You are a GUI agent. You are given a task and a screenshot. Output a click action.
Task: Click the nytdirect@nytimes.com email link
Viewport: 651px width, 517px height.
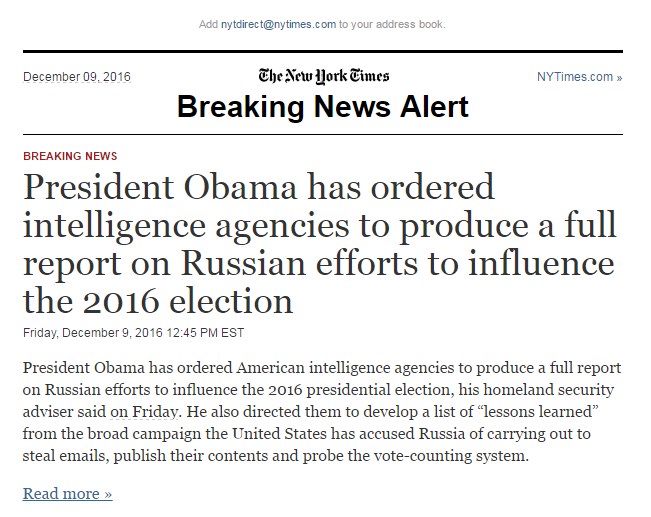click(x=278, y=25)
